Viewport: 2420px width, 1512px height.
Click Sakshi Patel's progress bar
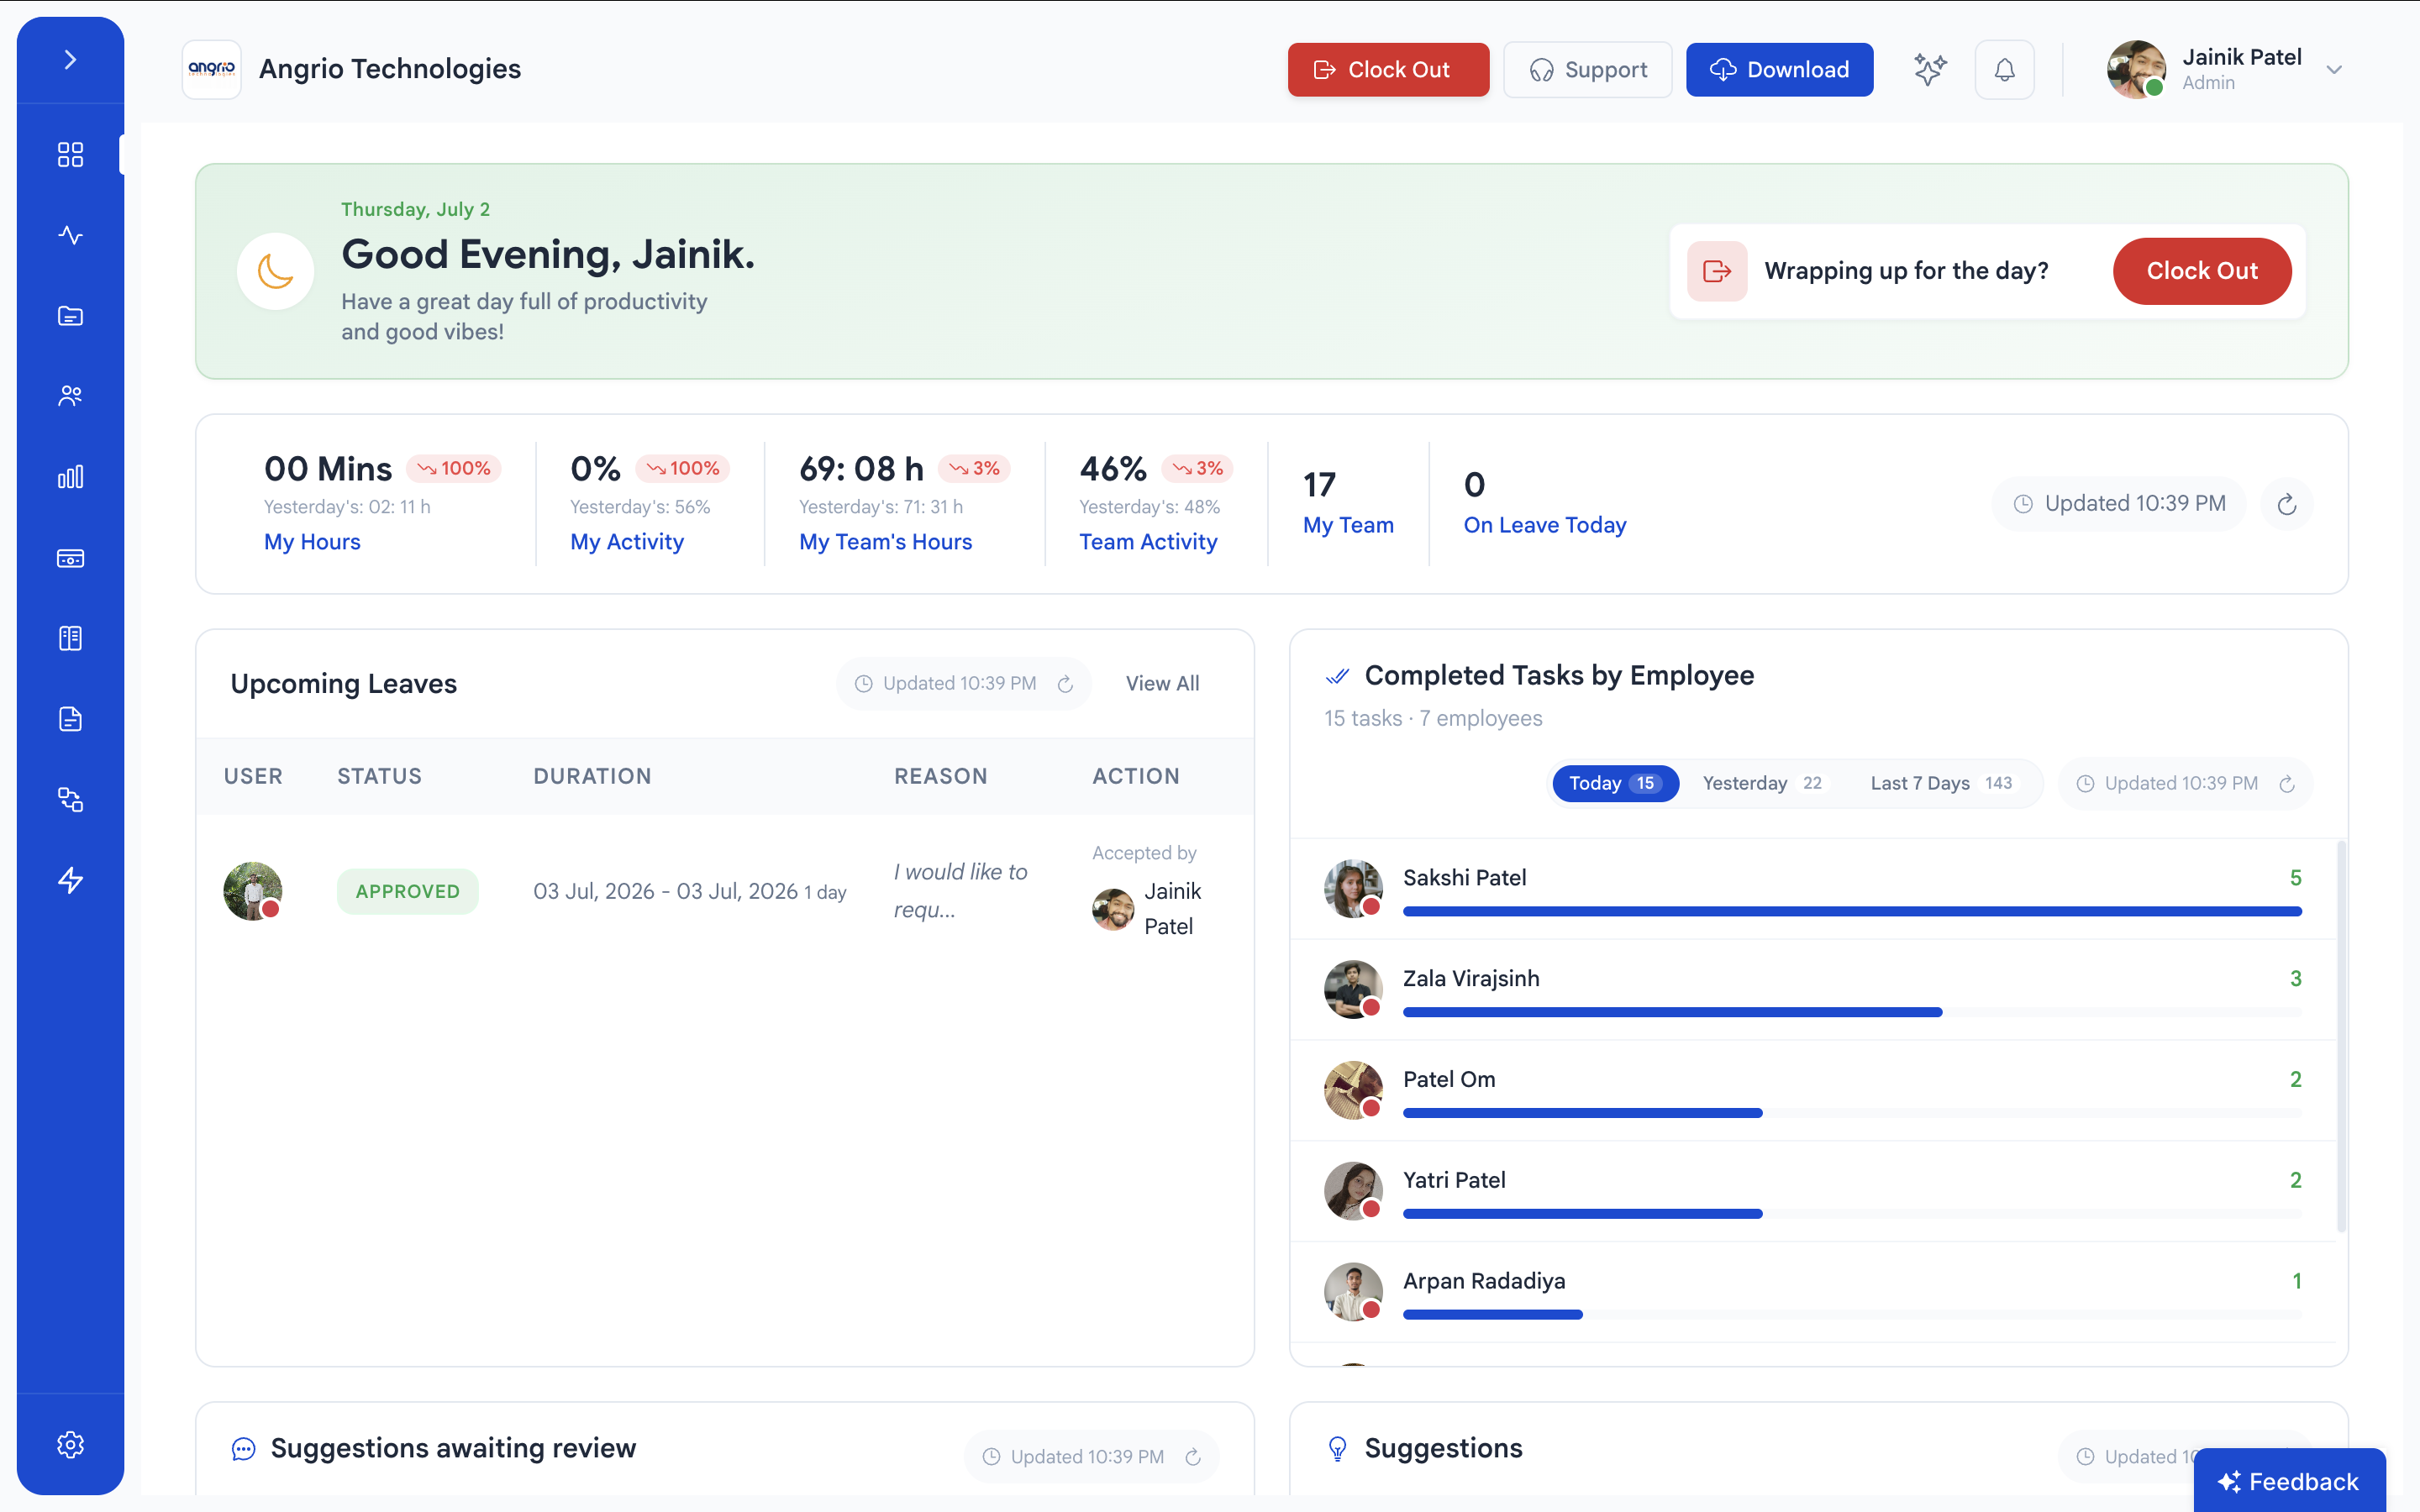tap(1852, 911)
